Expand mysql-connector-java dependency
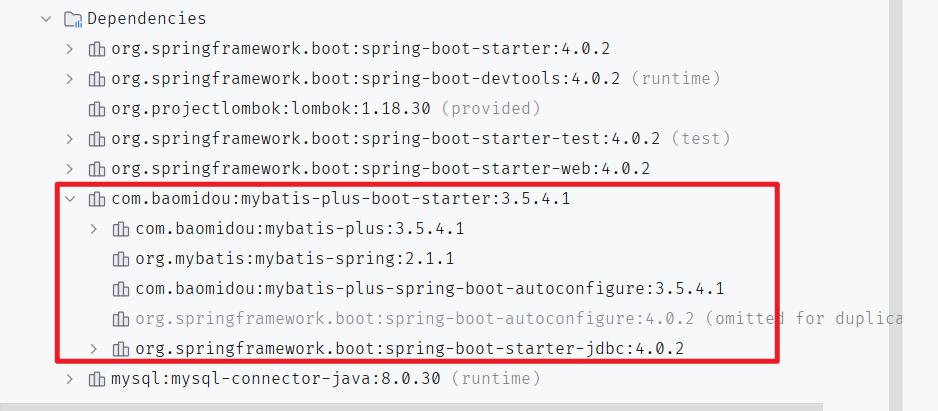Image resolution: width=938 pixels, height=411 pixels. click(x=70, y=378)
